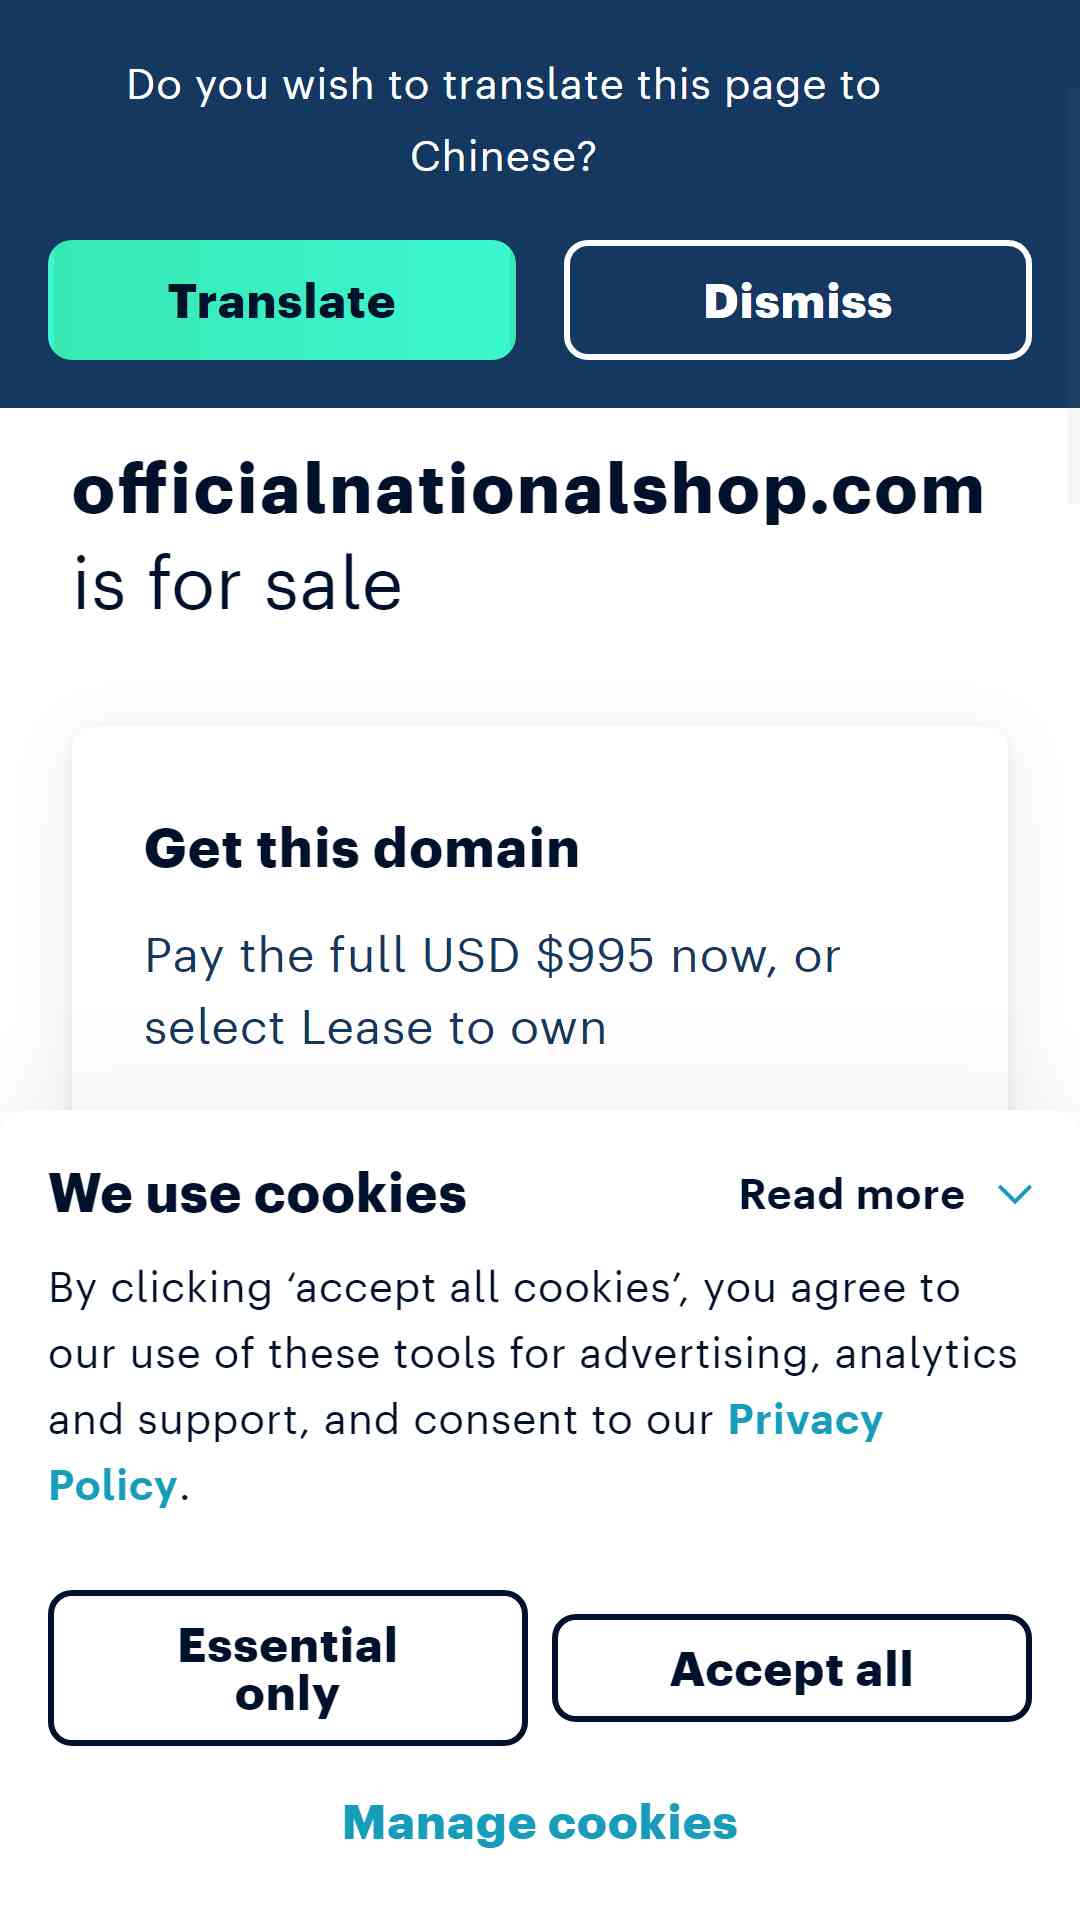Choose Essential only cookies
This screenshot has height=1920, width=1080.
click(288, 1668)
